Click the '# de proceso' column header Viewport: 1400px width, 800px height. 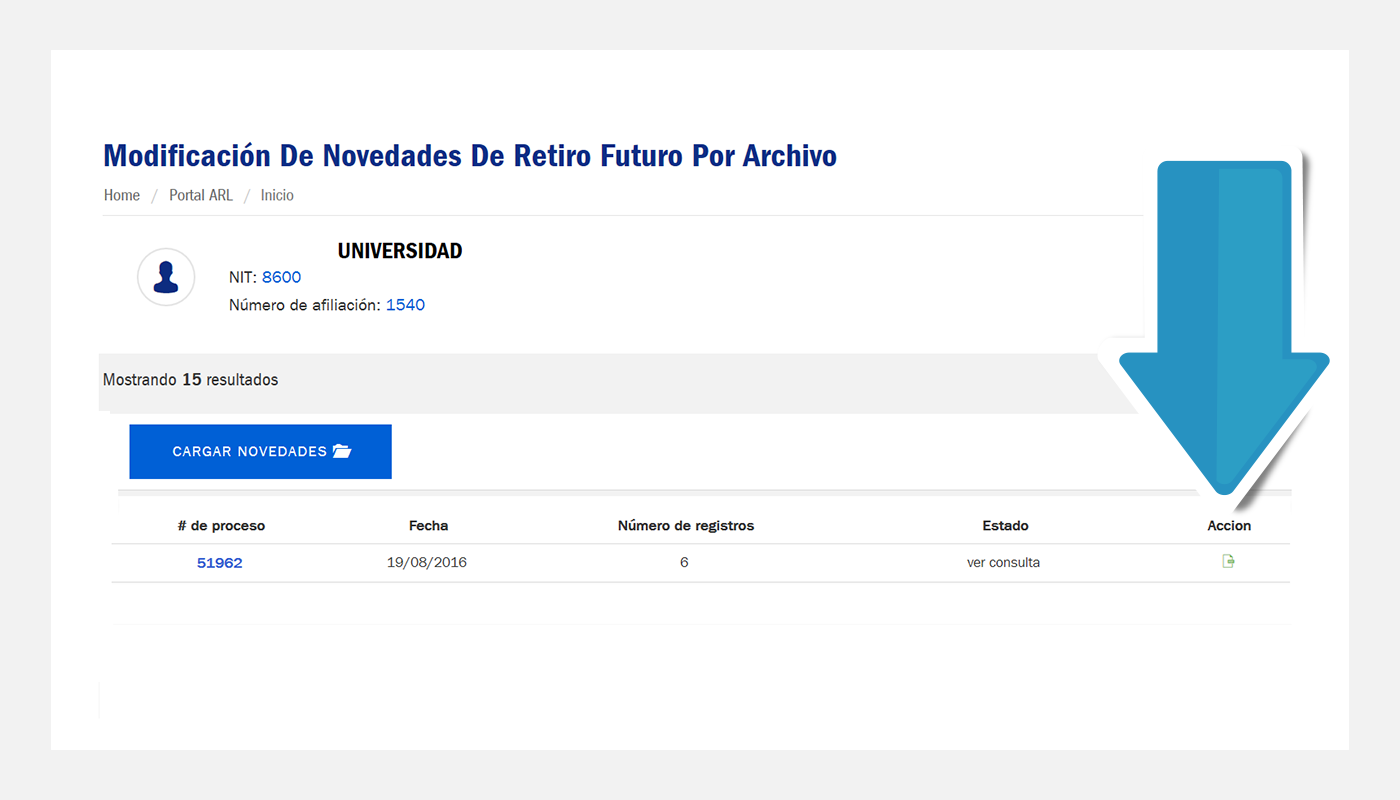[221, 526]
